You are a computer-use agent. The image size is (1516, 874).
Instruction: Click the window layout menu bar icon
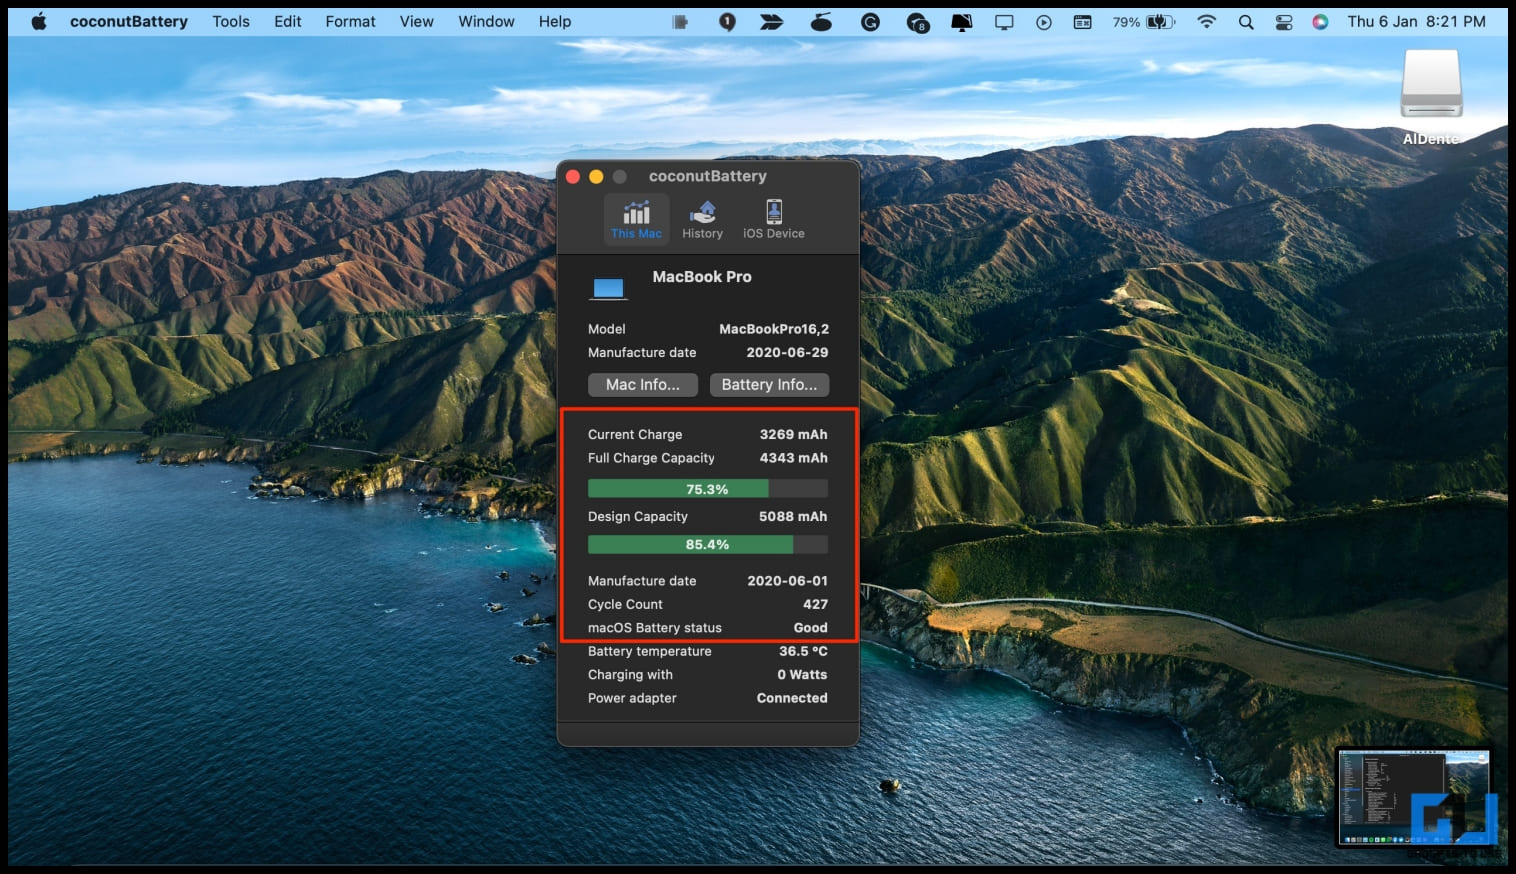(1082, 21)
